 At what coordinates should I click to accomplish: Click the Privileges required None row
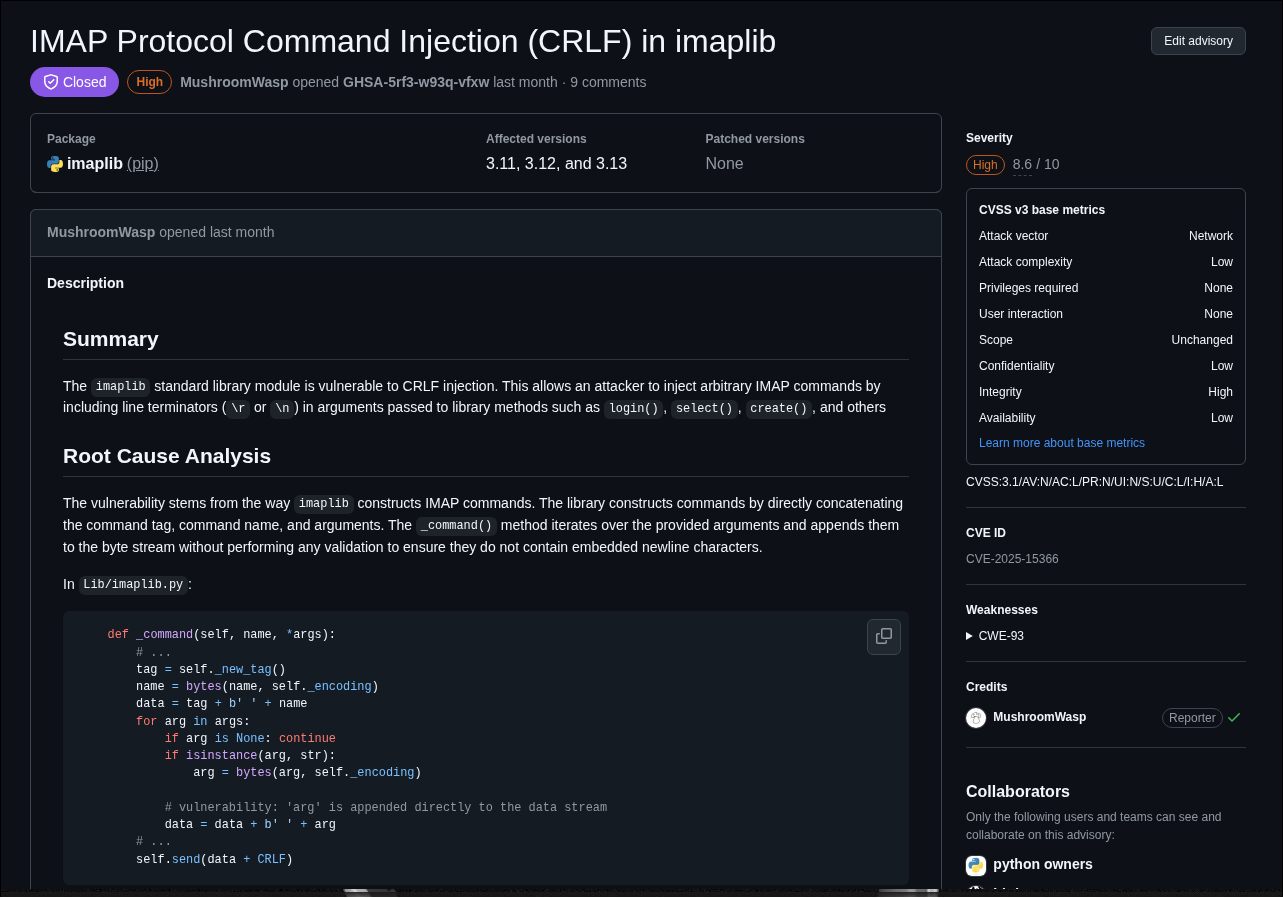1106,288
